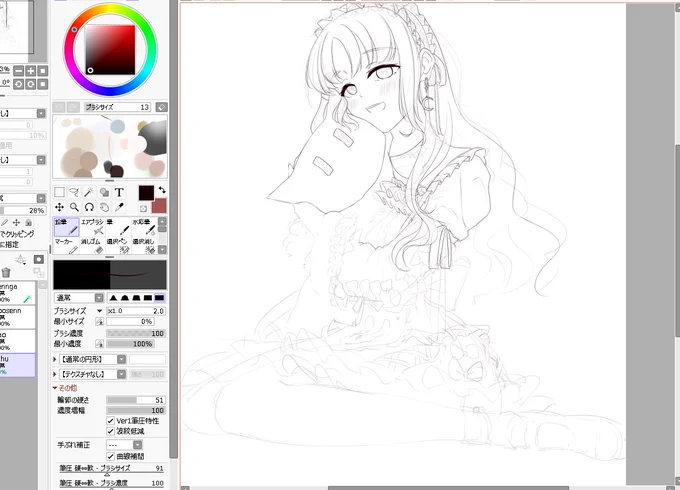Click the canvas navigator thumbnail
Screen dimensions: 680x490
17,27
